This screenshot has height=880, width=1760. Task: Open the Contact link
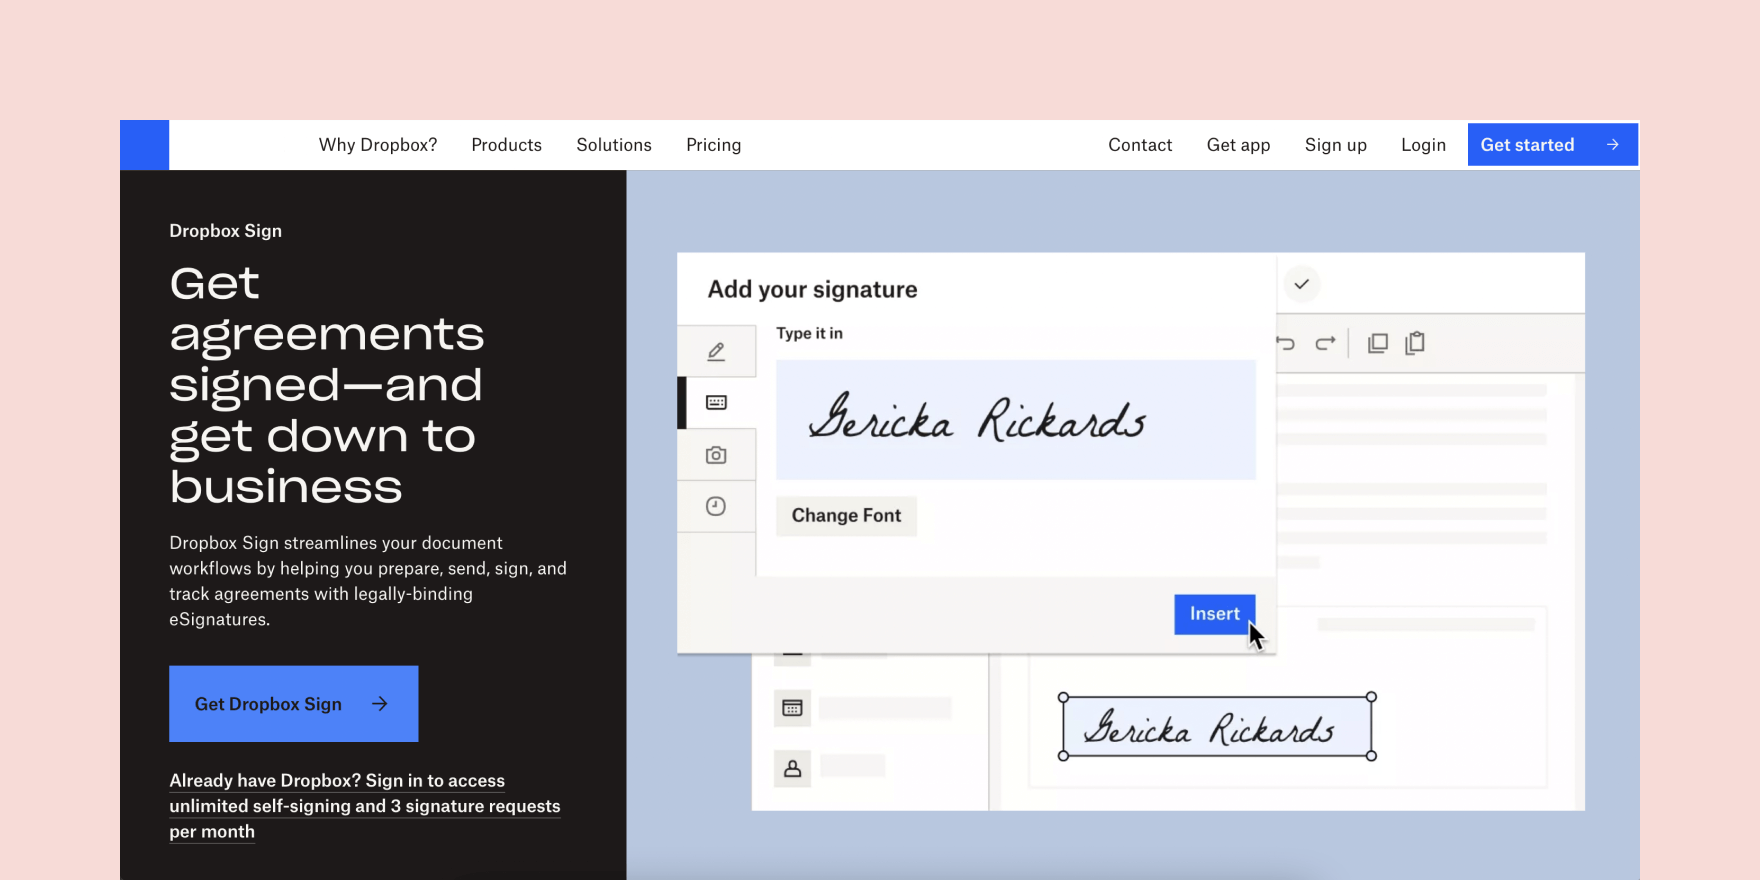pos(1140,145)
